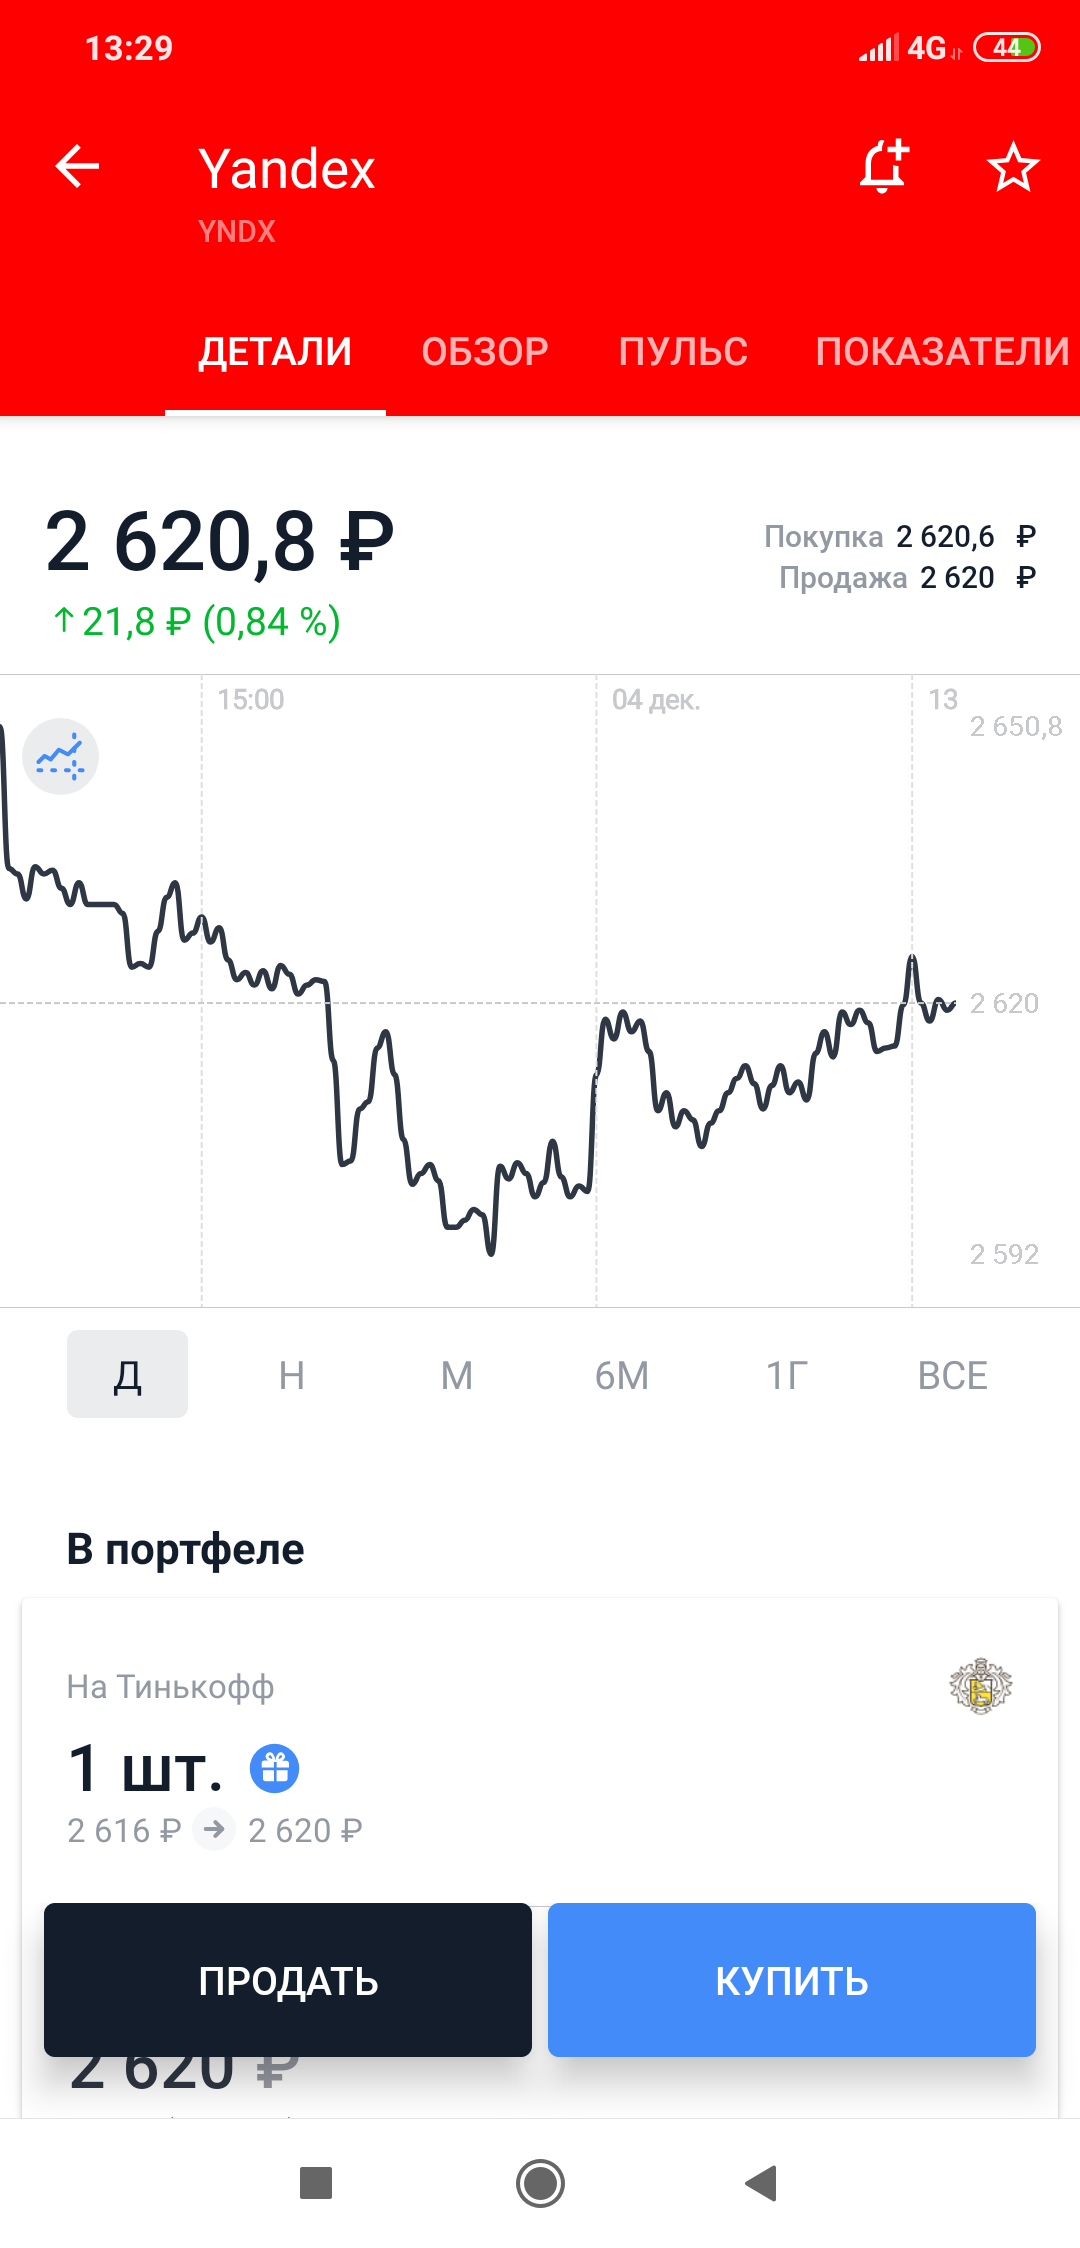The height and width of the screenshot is (2248, 1080).
Task: Show the 6М chart range
Action: [622, 1376]
